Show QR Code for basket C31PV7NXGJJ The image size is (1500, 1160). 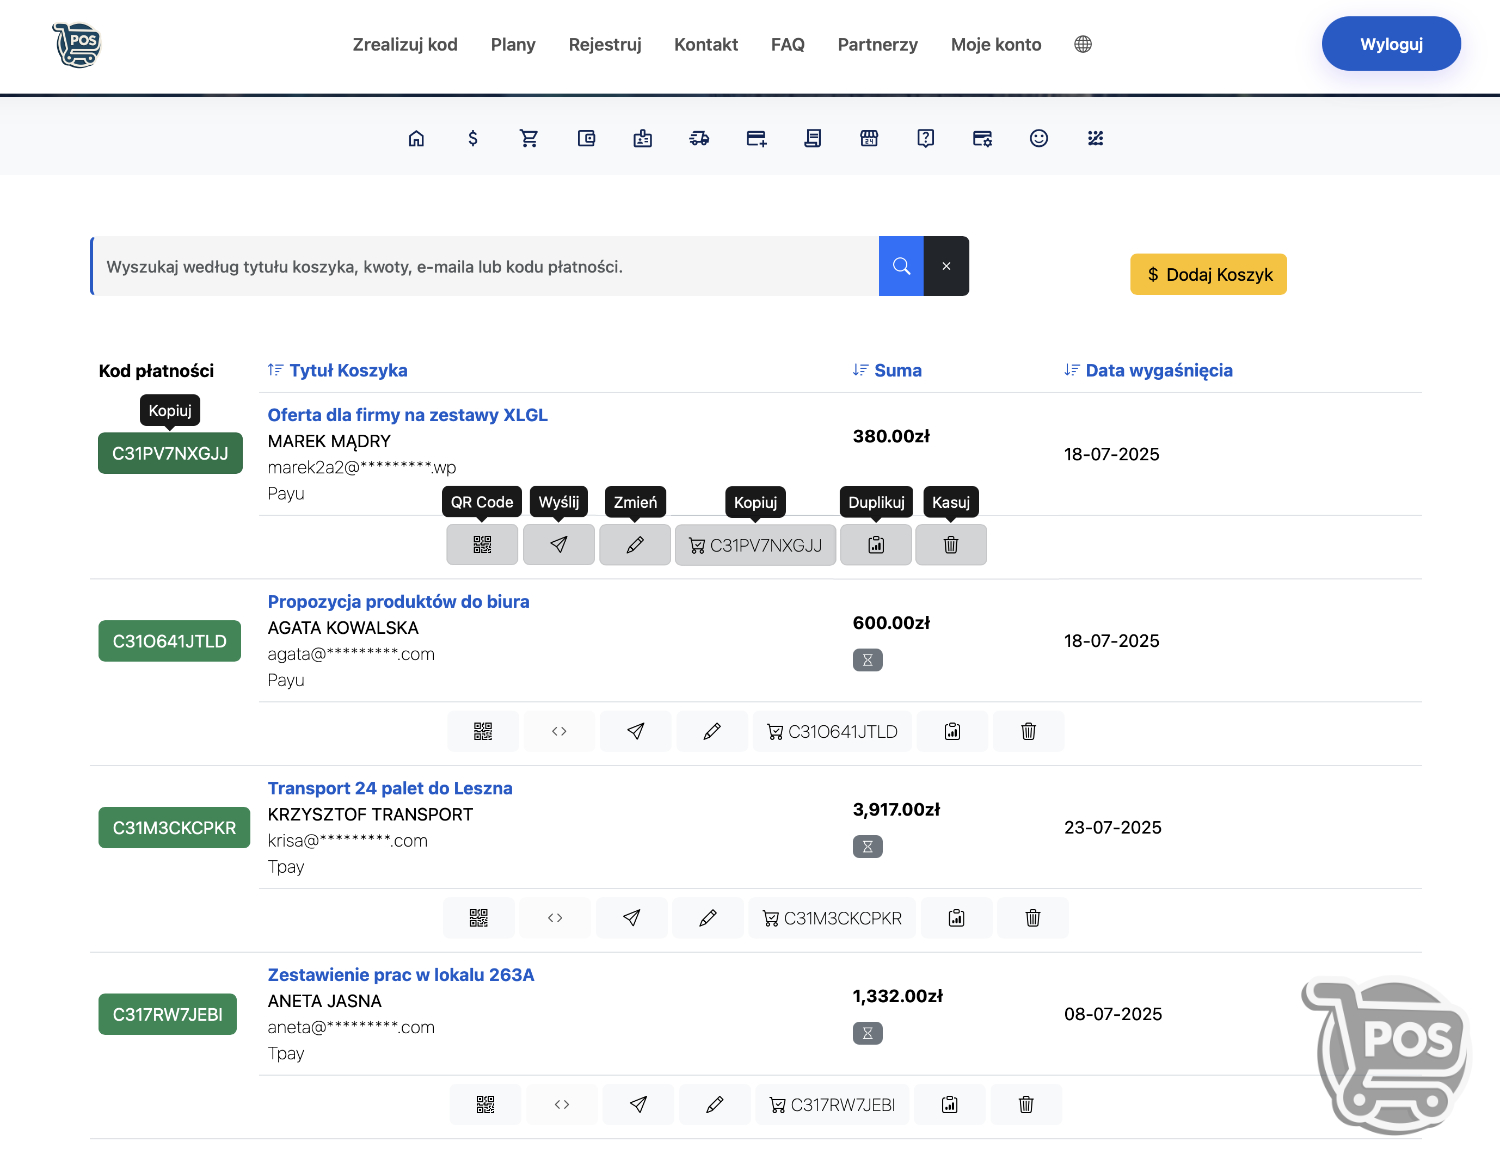[x=482, y=545]
